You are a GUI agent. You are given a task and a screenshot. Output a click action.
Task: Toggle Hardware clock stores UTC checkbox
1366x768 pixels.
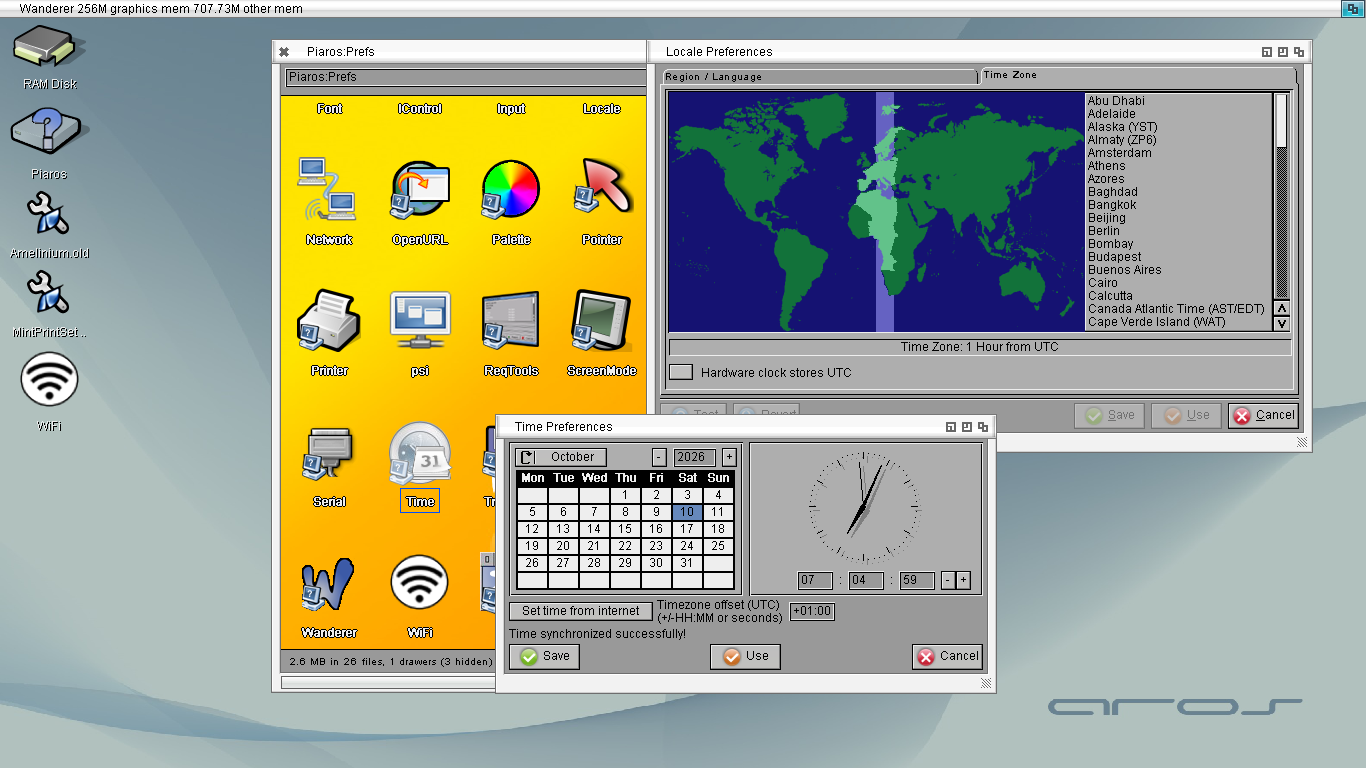[x=681, y=372]
